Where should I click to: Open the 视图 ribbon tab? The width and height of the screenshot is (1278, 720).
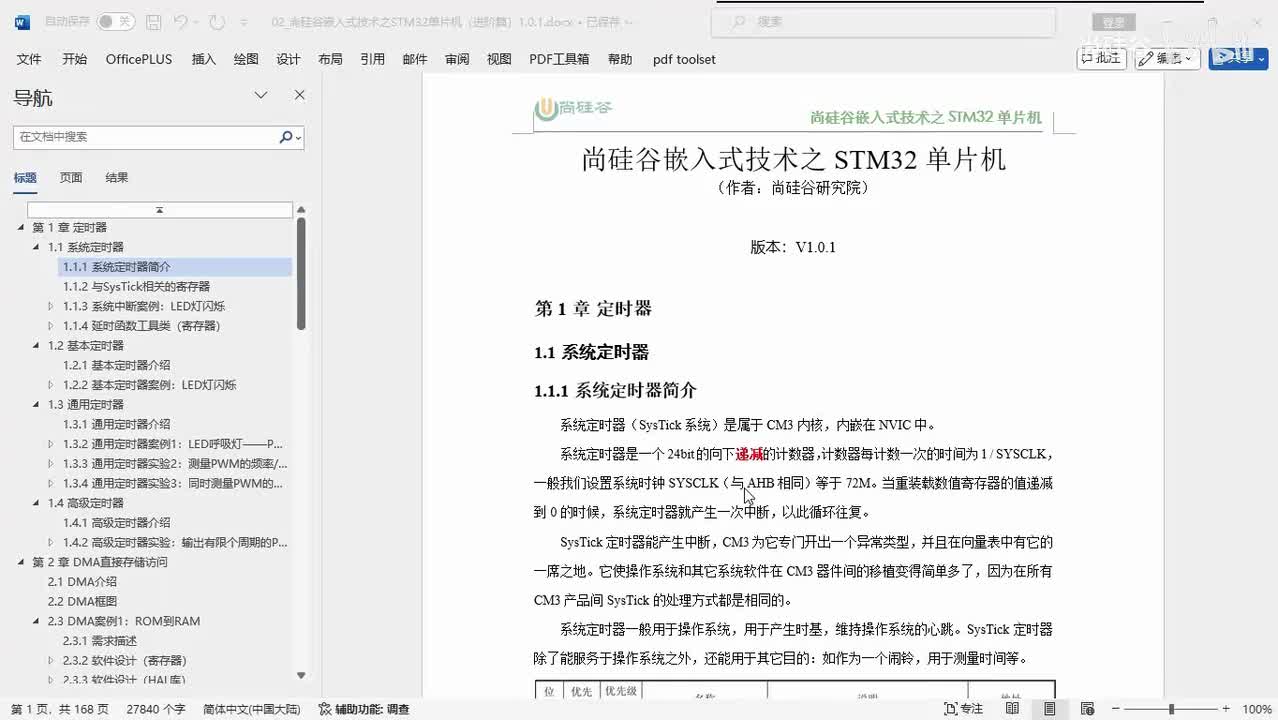pyautogui.click(x=499, y=59)
